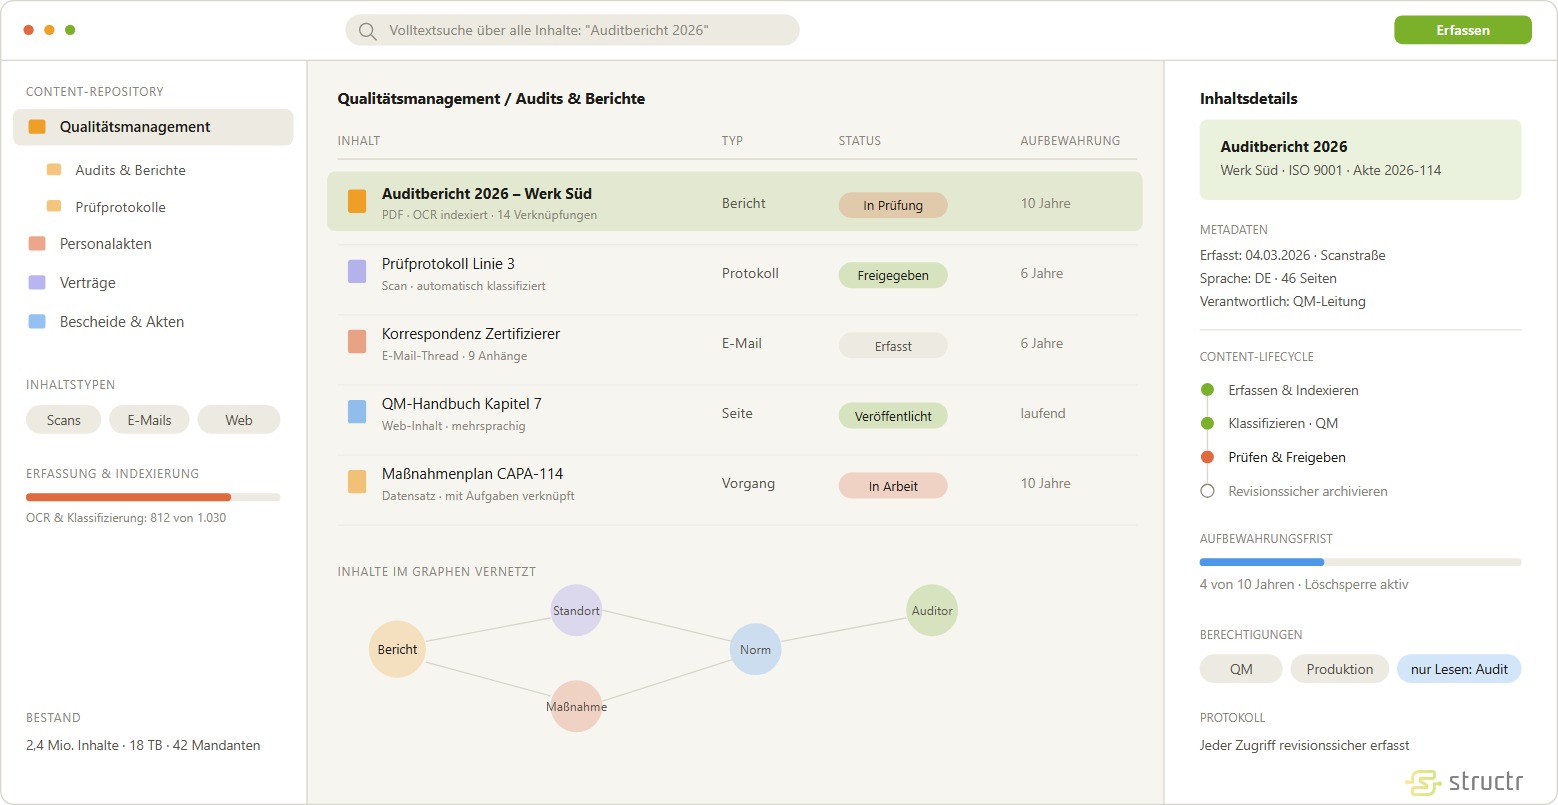The width and height of the screenshot is (1558, 805).
Task: Click the purple Verträge folder icon
Action: [37, 283]
